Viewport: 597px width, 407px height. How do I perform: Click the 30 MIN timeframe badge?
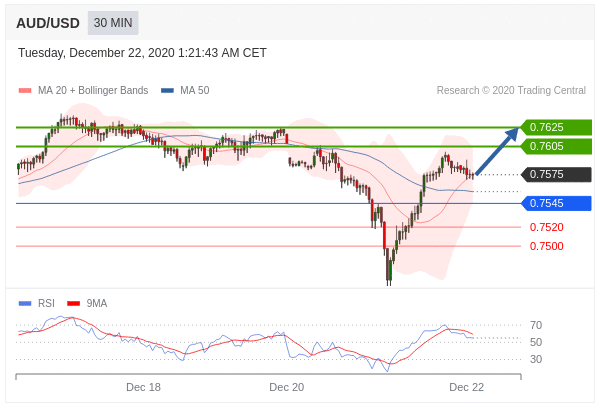[113, 23]
